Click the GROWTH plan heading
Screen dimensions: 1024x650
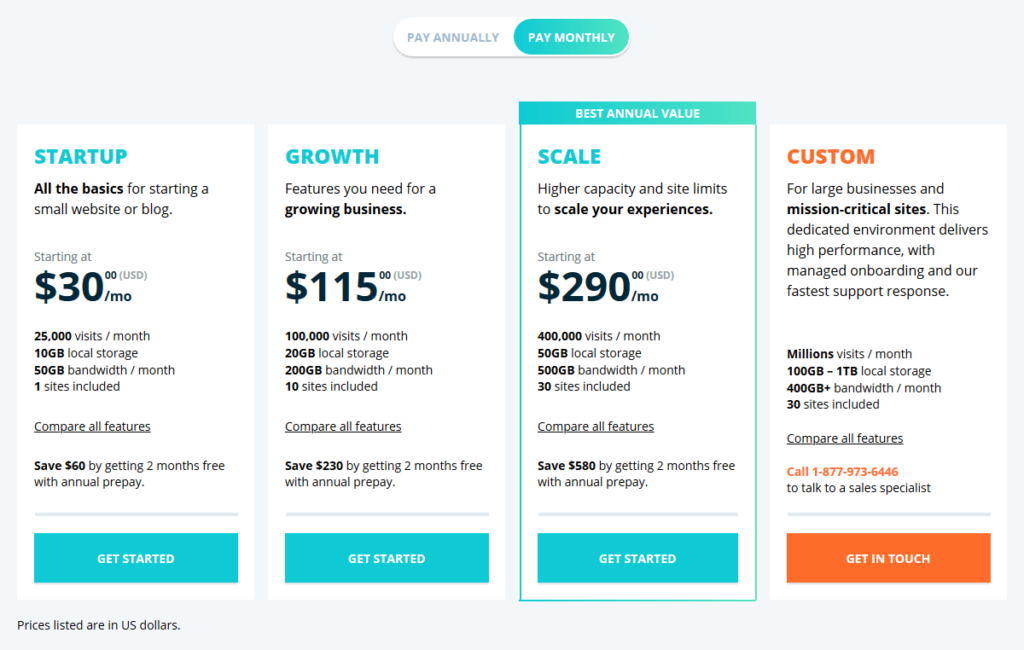(x=332, y=157)
